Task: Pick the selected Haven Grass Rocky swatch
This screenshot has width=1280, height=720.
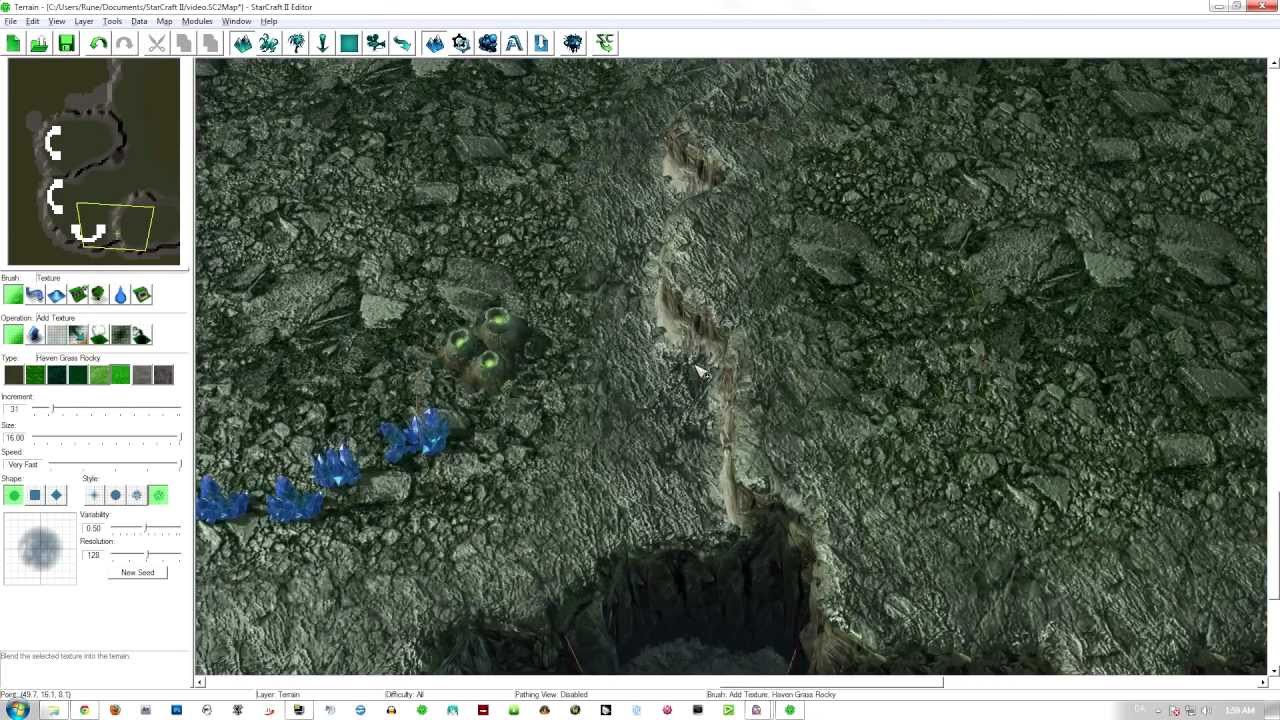Action: point(120,375)
